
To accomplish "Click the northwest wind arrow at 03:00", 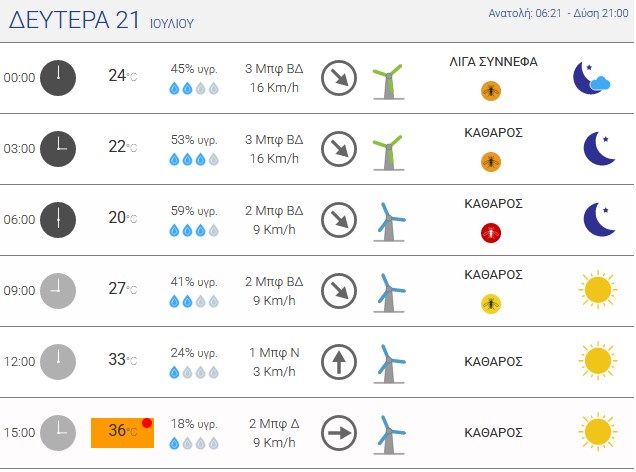I will [339, 149].
